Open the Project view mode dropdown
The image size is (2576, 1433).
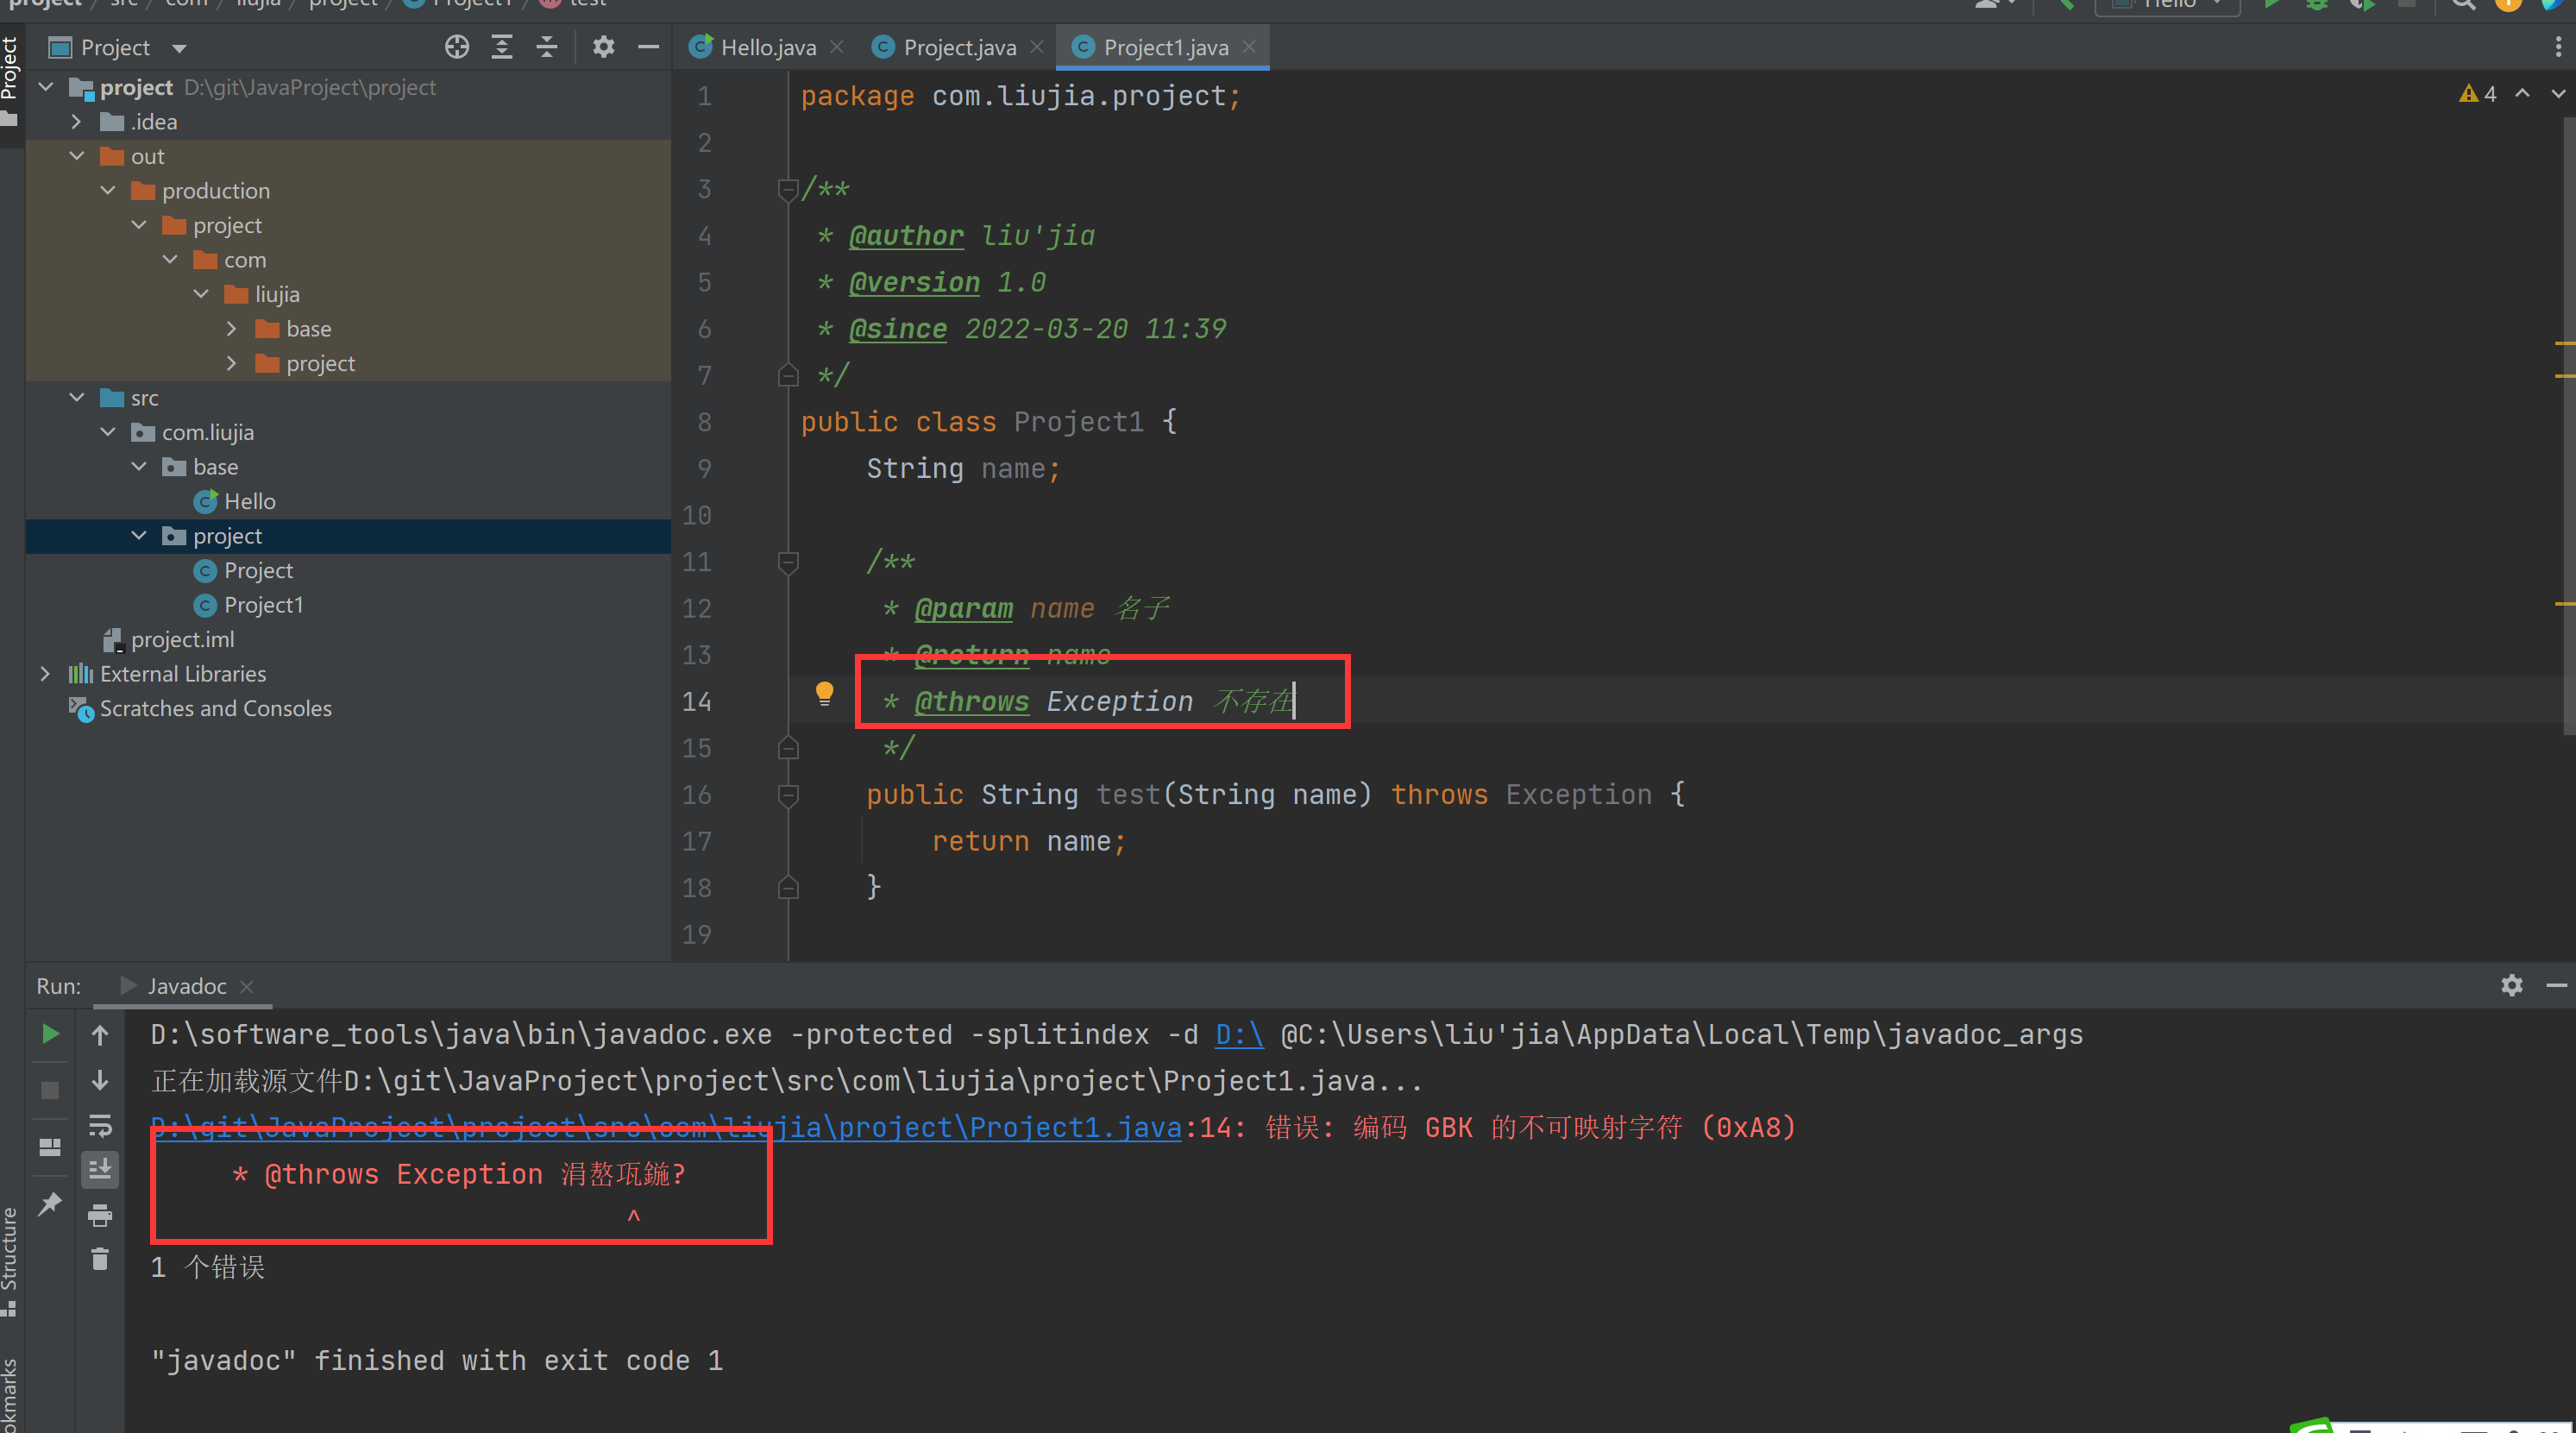[x=180, y=48]
